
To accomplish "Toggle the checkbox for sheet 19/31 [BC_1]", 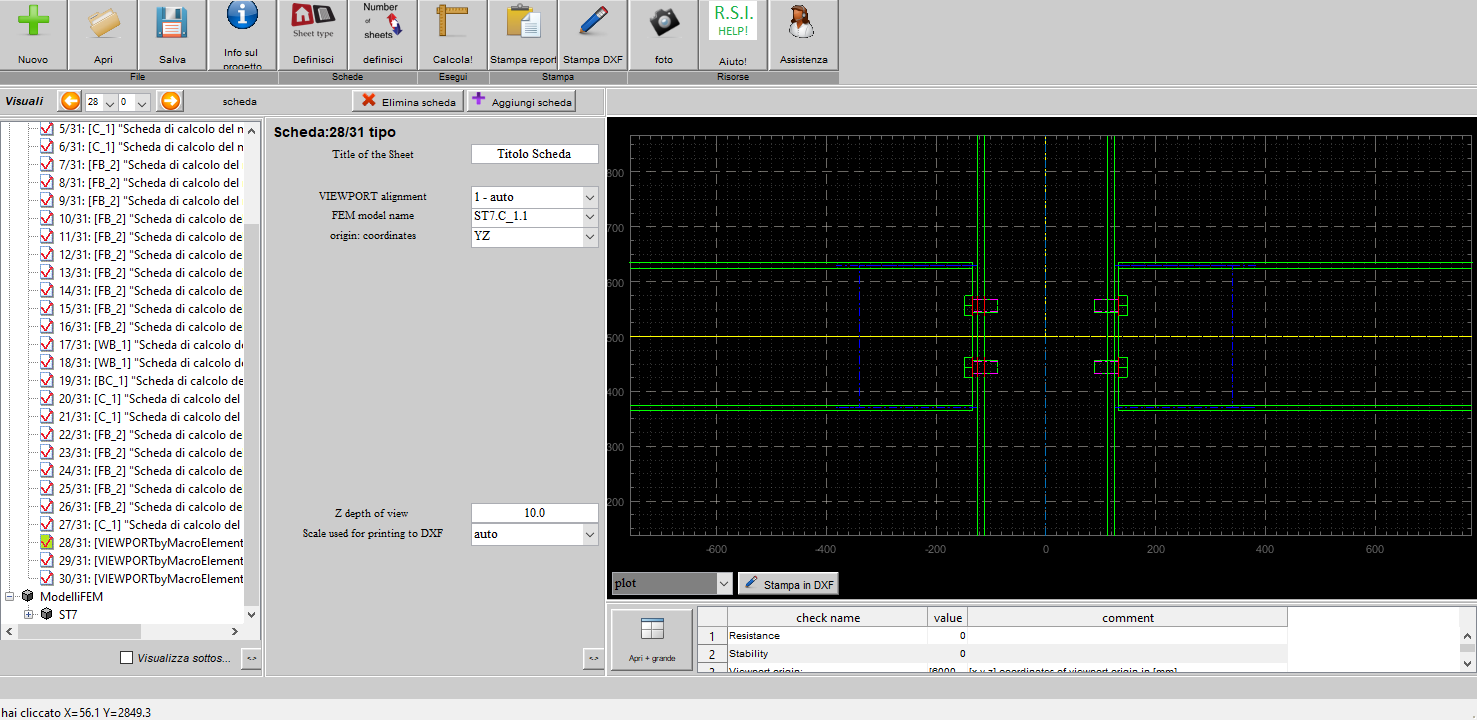I will (x=46, y=381).
